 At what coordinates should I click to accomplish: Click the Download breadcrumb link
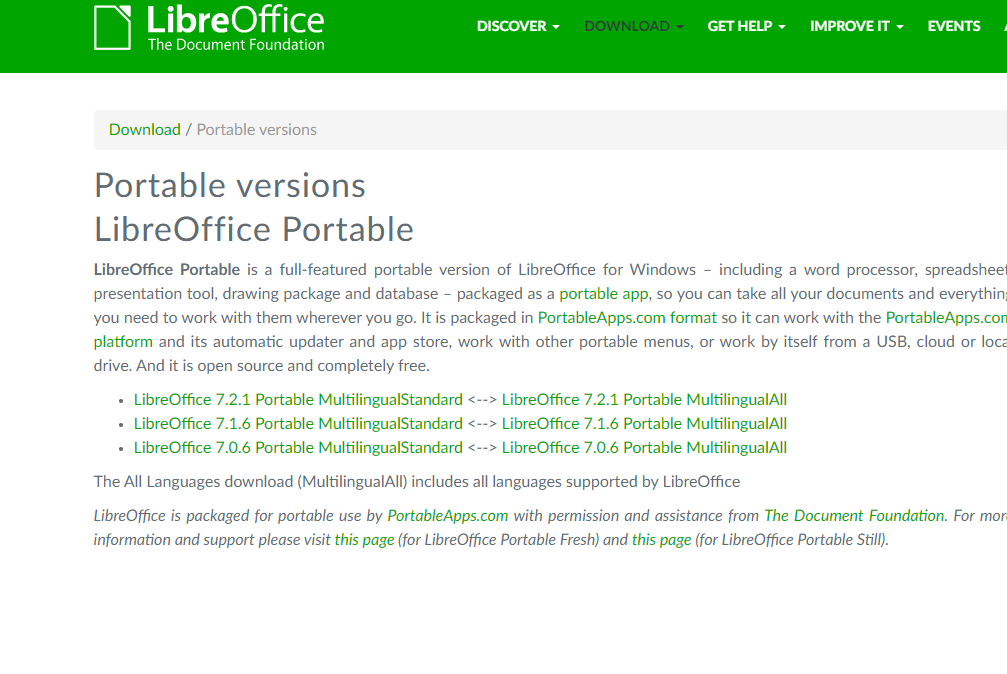point(144,130)
